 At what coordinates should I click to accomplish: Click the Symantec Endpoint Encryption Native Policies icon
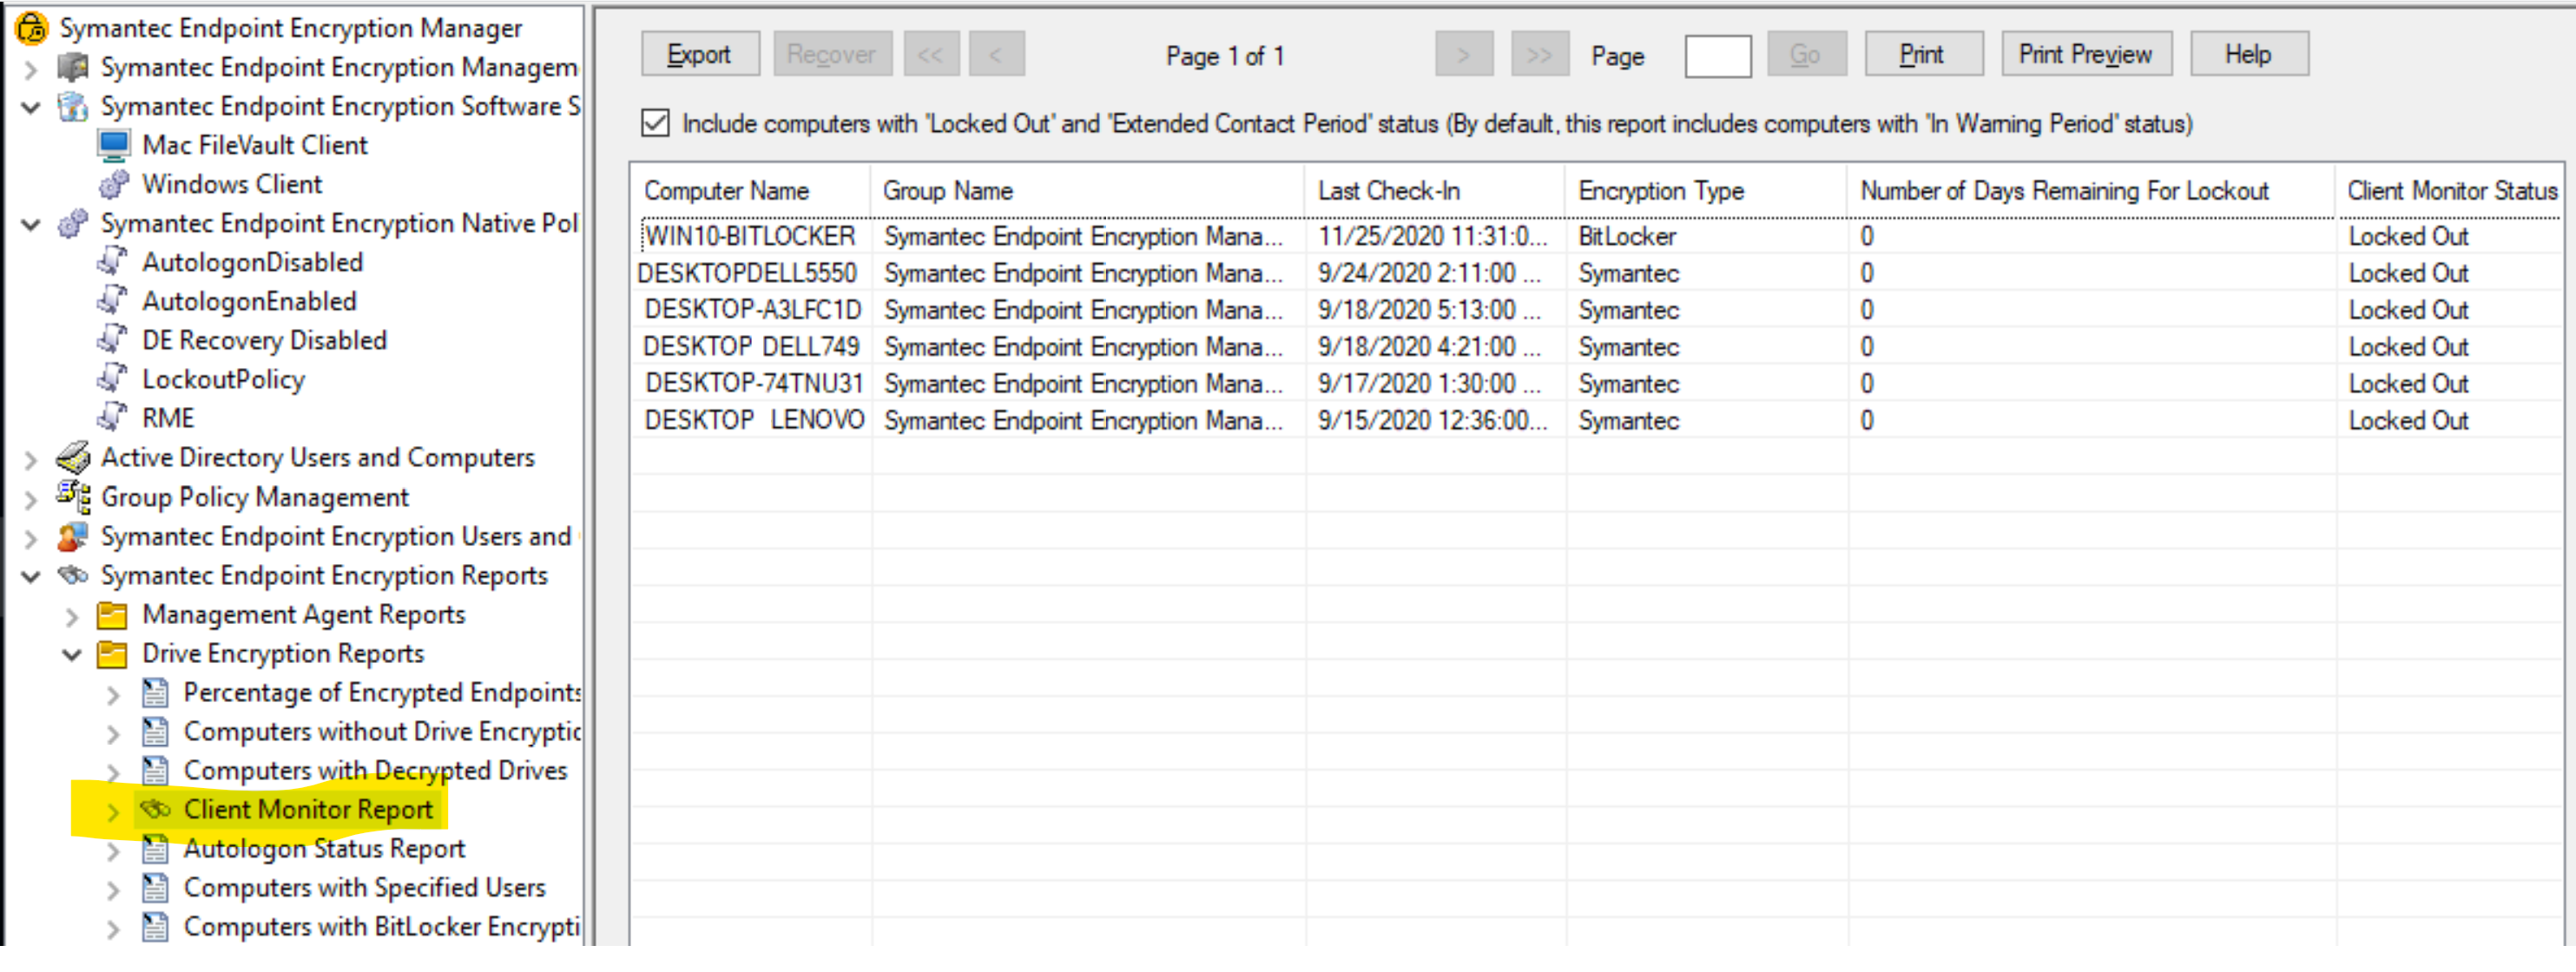coord(73,223)
